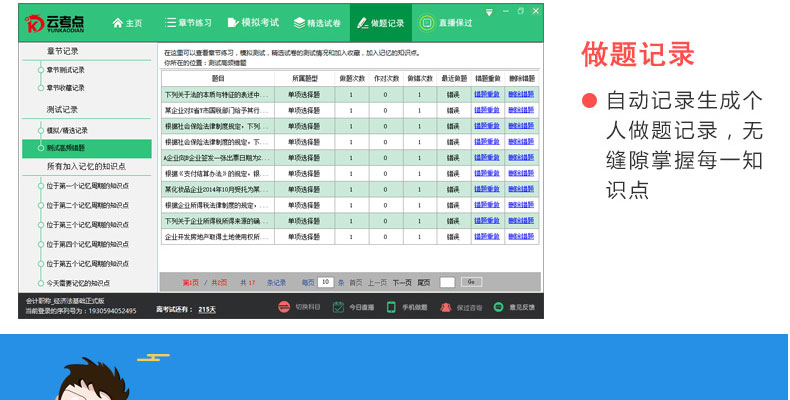Switch to the 做题记录 tab
The image size is (790, 400).
click(x=380, y=23)
